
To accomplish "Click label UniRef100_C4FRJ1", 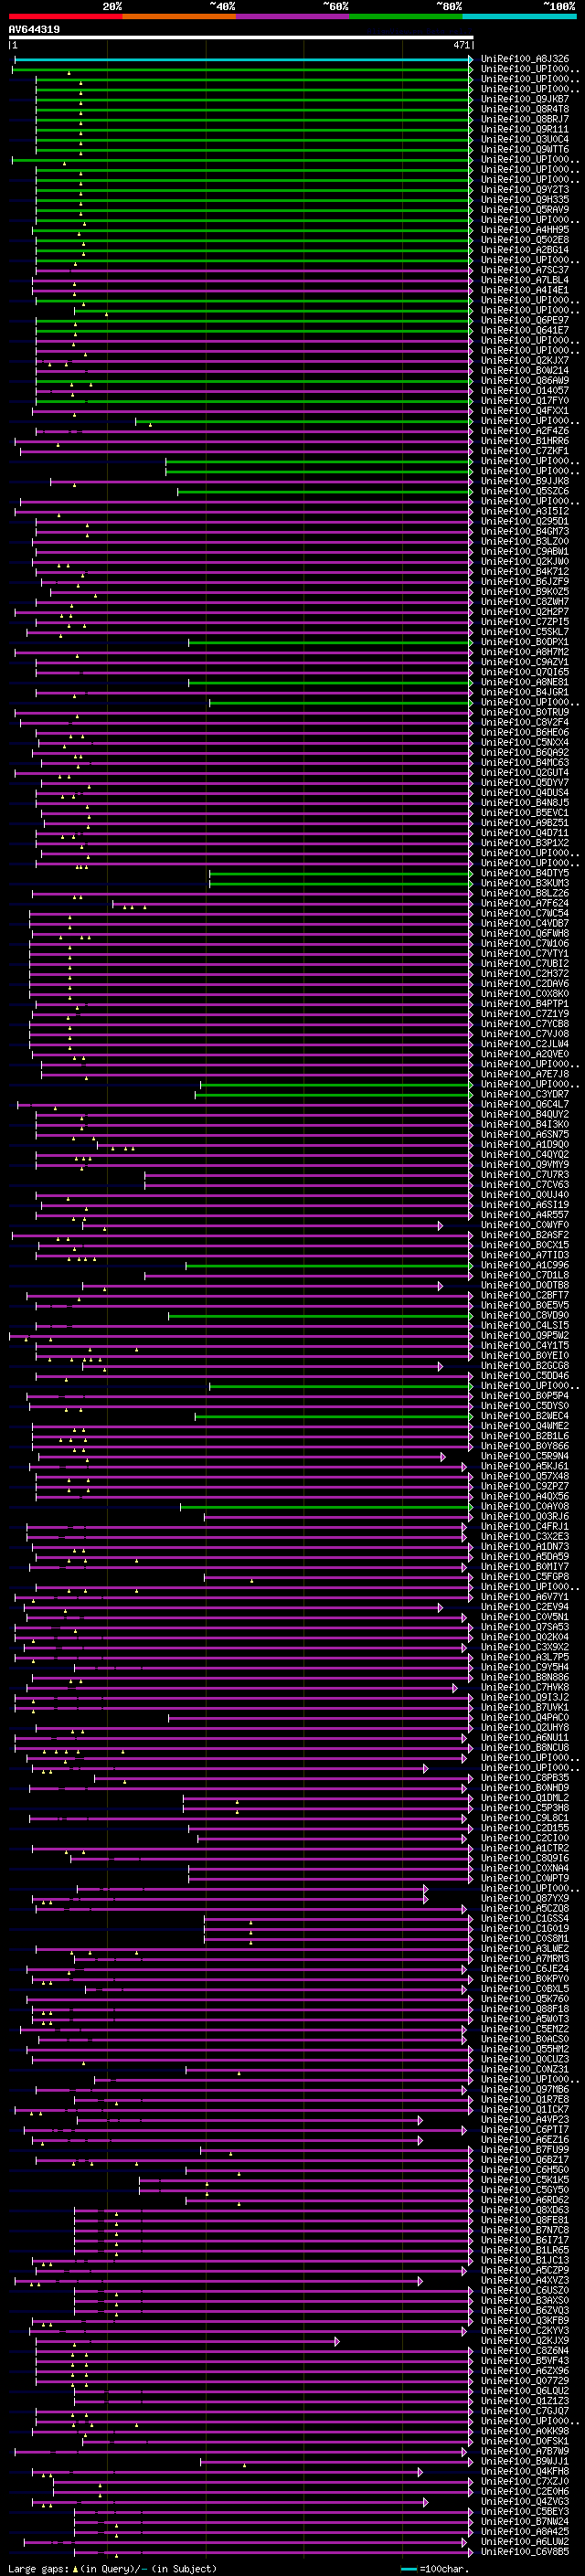I will click(524, 1526).
